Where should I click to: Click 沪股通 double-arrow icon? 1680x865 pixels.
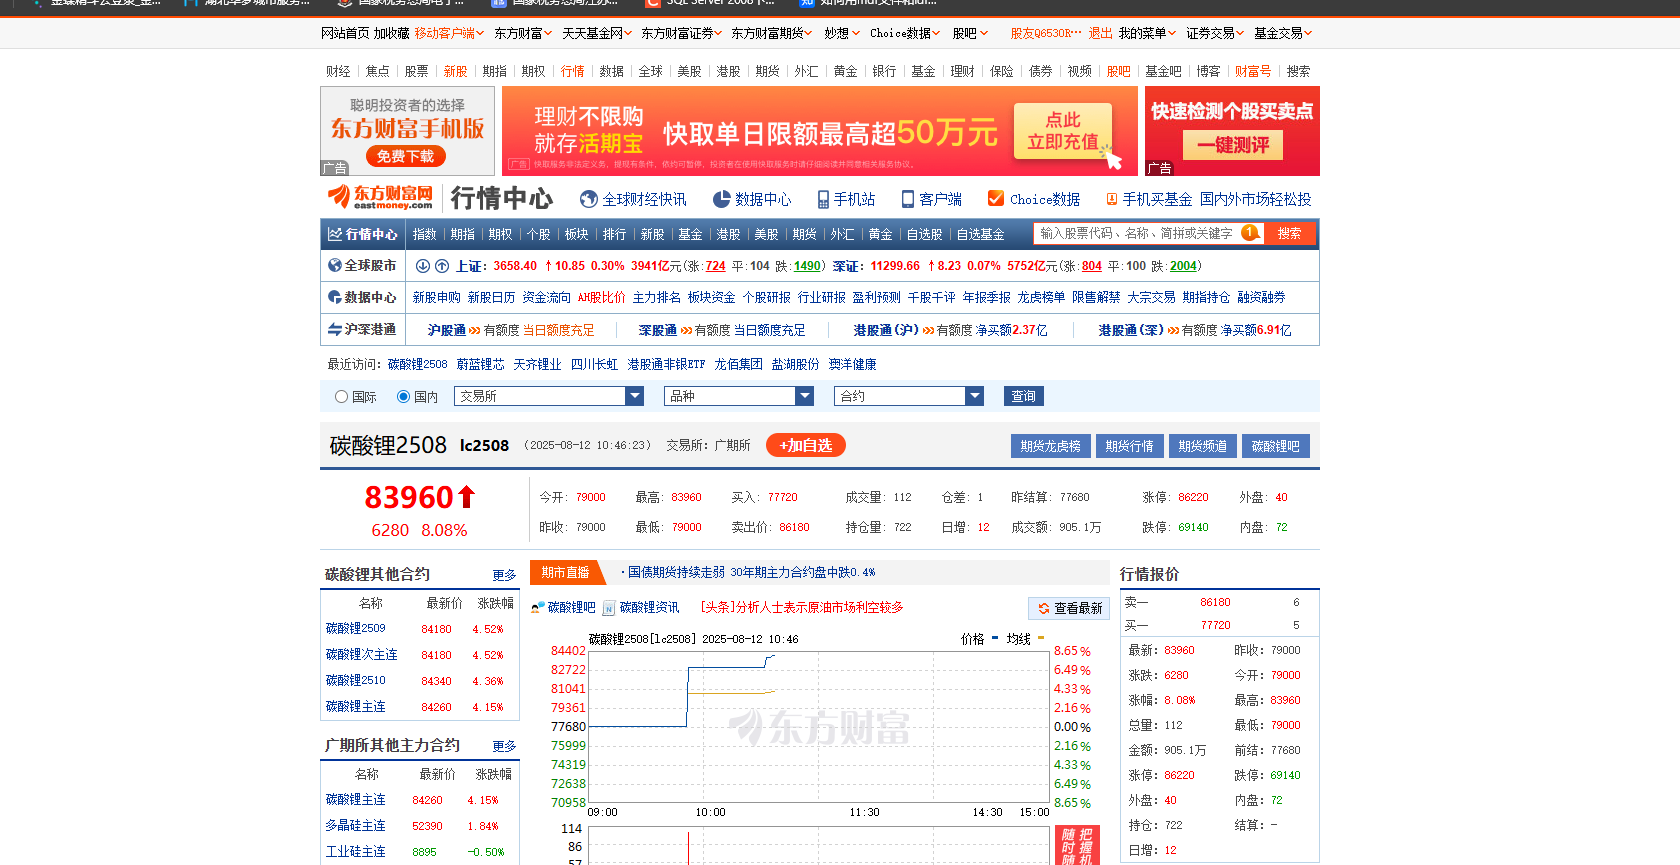coord(474,330)
